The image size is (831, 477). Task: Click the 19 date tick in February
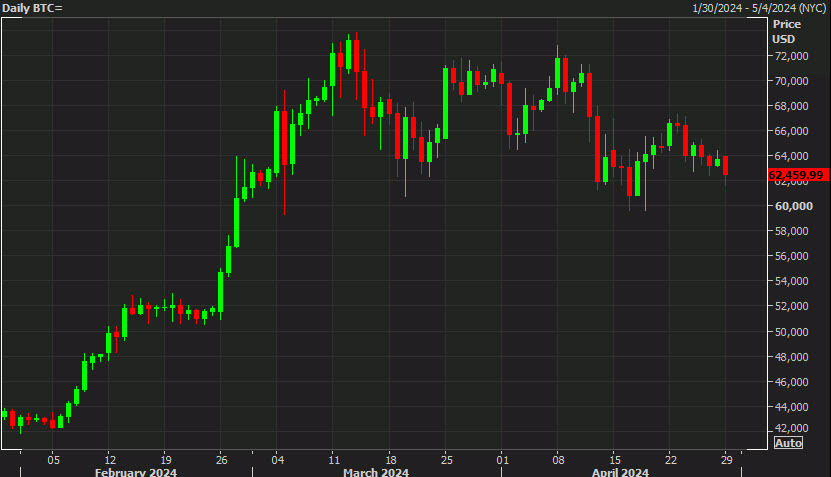pyautogui.click(x=166, y=460)
